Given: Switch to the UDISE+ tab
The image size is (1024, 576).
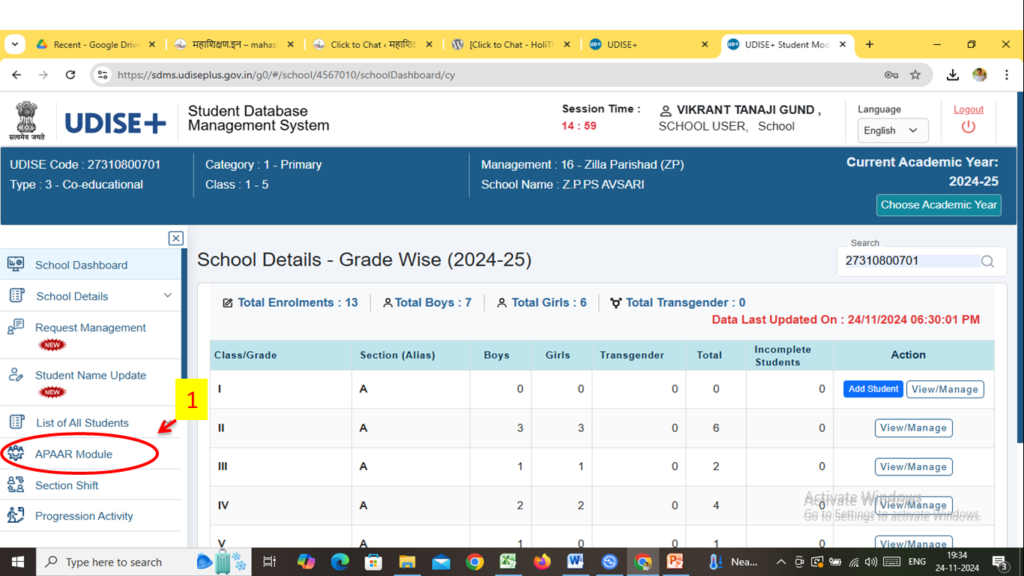Looking at the screenshot, I should [x=648, y=44].
